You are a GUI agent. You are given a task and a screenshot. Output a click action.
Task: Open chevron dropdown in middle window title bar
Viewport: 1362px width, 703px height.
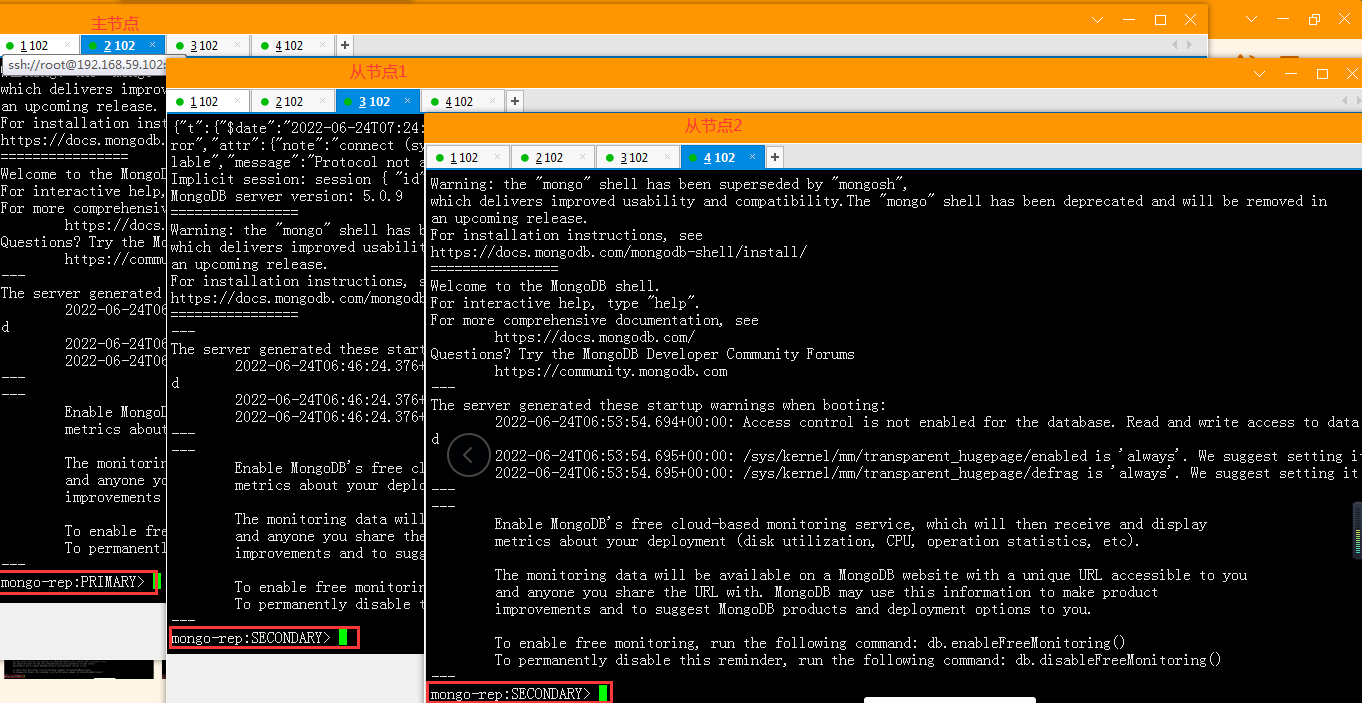point(1260,74)
